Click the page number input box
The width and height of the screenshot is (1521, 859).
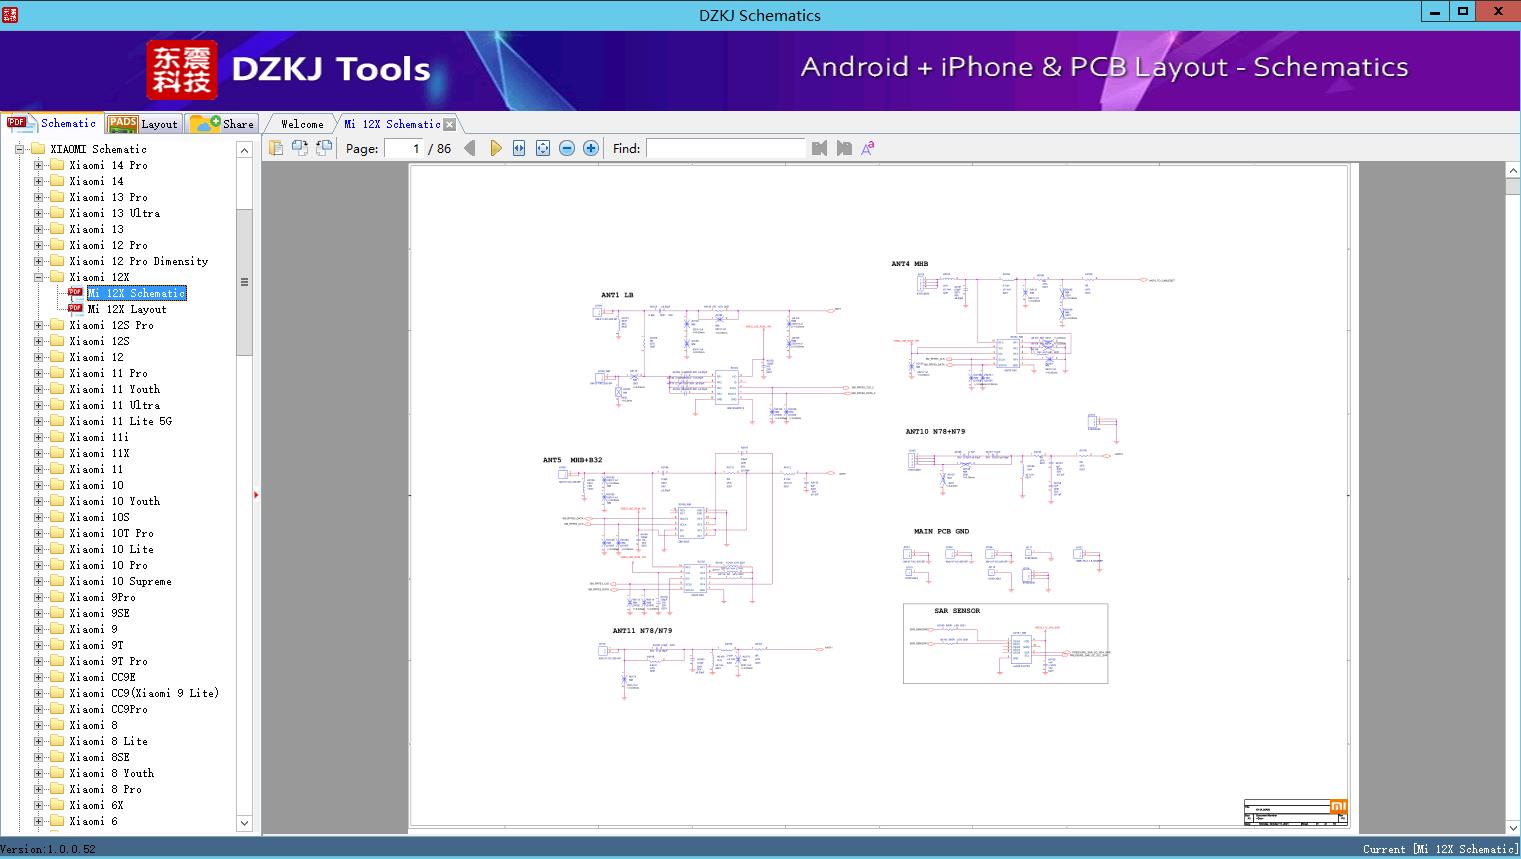tap(404, 148)
